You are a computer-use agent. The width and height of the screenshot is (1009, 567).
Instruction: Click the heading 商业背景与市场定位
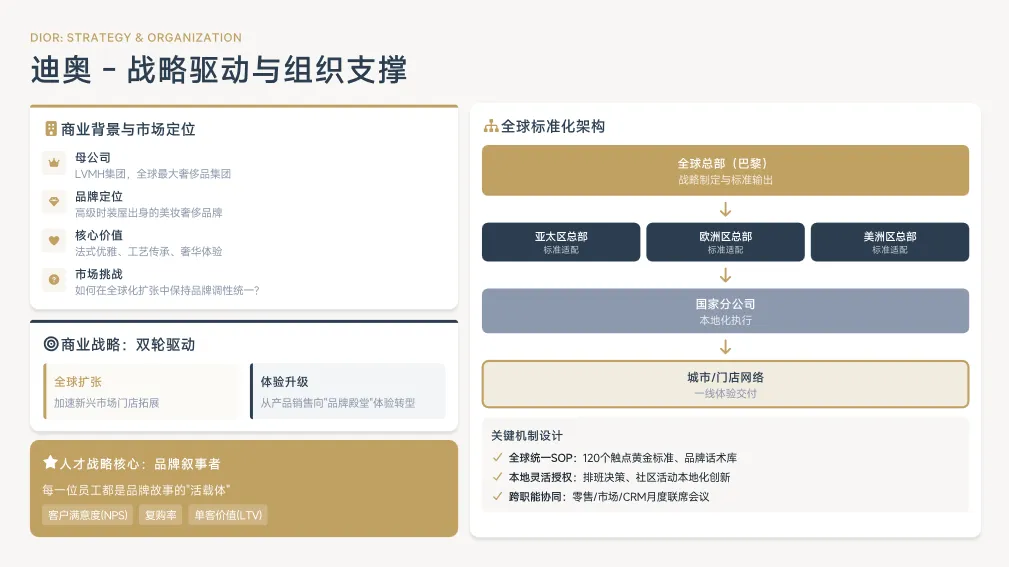[x=127, y=129]
